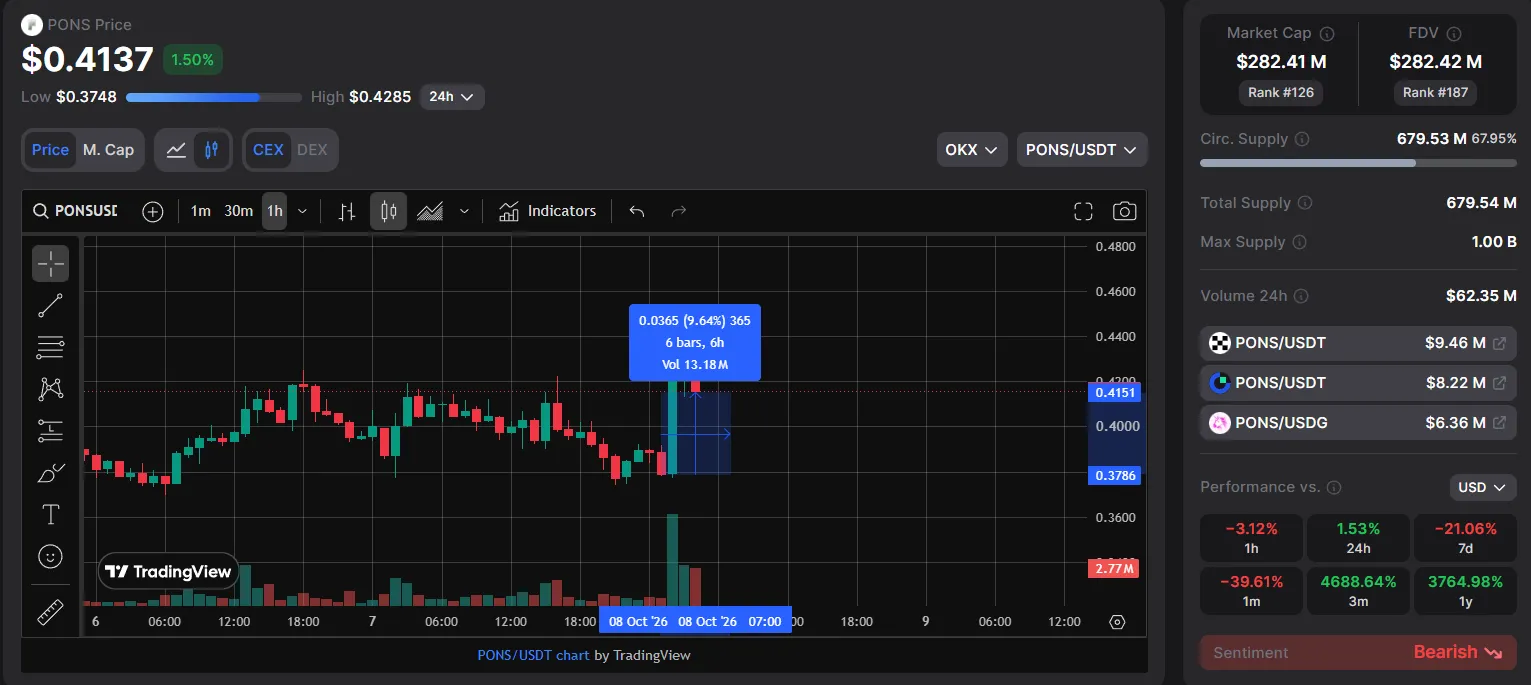Switch to area chart style

click(x=430, y=211)
